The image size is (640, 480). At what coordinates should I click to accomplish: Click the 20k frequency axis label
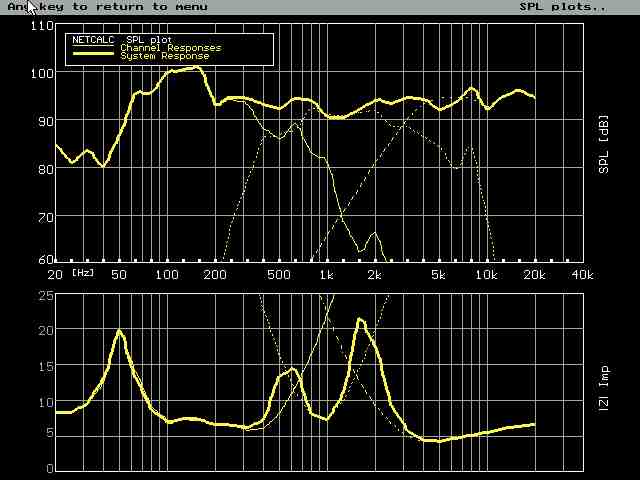click(534, 275)
